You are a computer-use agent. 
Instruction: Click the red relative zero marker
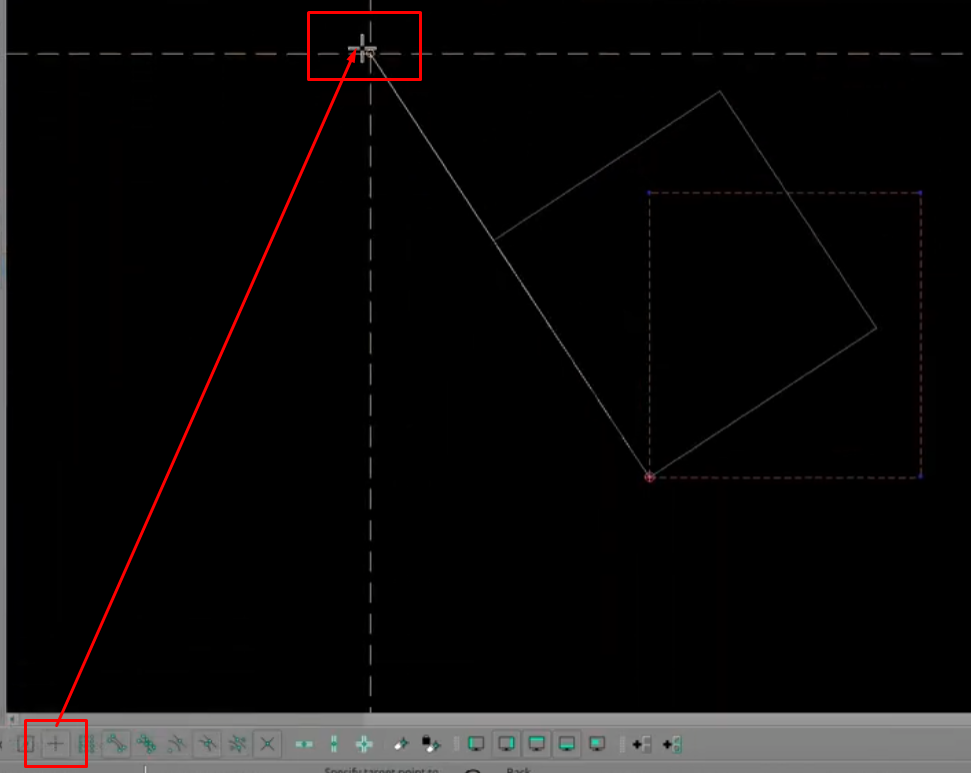pyautogui.click(x=650, y=477)
